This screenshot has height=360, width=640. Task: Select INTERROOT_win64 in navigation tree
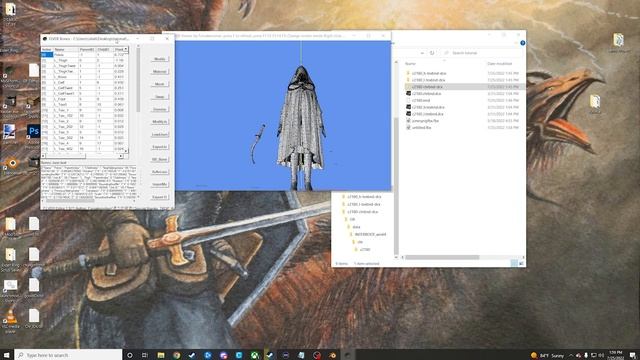pyautogui.click(x=370, y=235)
